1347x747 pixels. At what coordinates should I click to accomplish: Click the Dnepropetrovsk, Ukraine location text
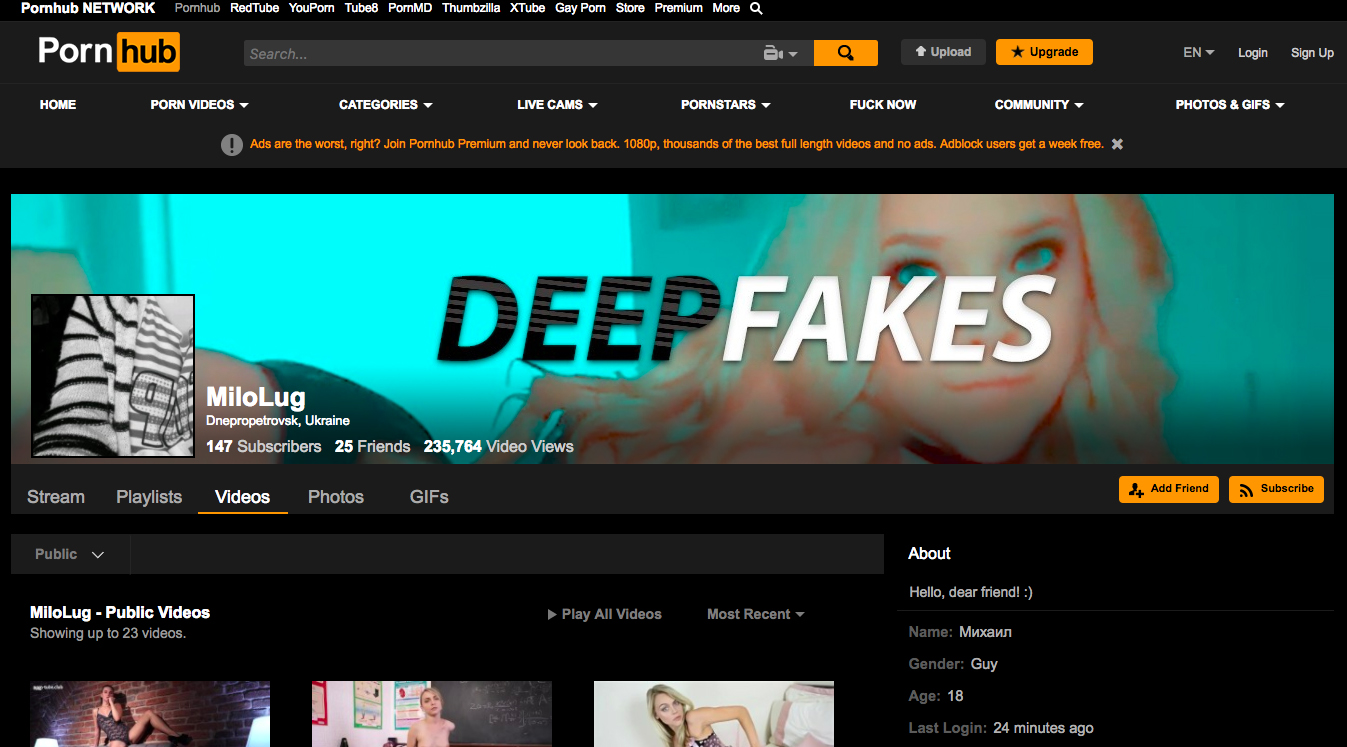pyautogui.click(x=278, y=421)
